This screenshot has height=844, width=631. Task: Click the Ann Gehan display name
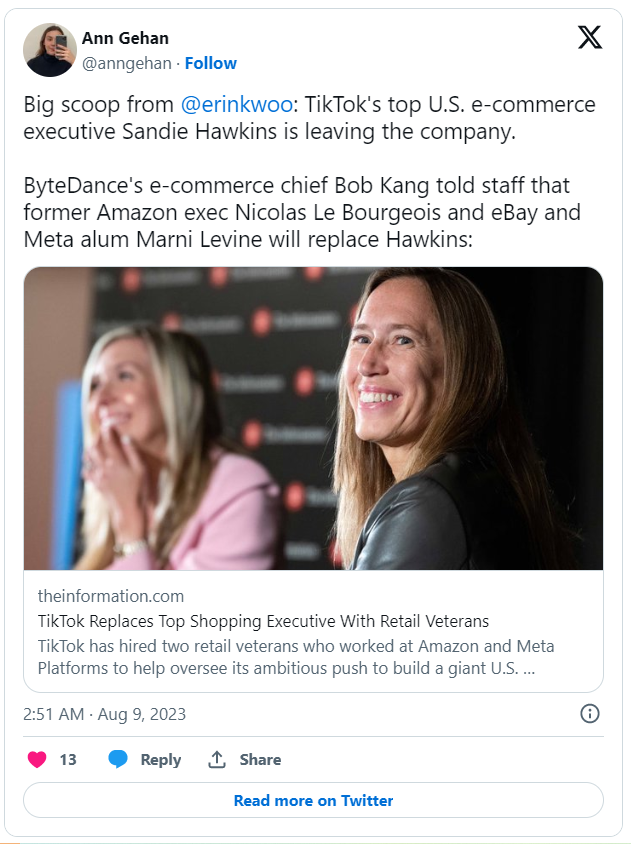coord(125,38)
